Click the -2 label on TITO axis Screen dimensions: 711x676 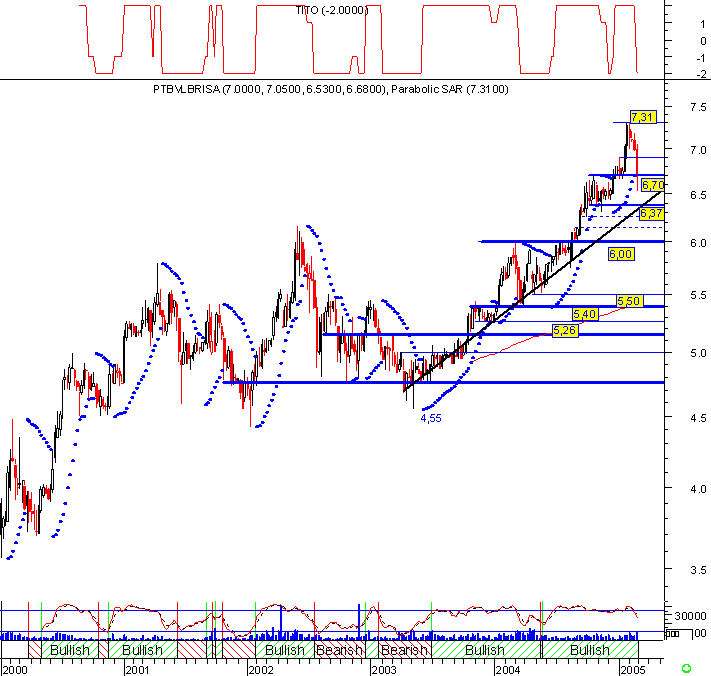[x=701, y=74]
